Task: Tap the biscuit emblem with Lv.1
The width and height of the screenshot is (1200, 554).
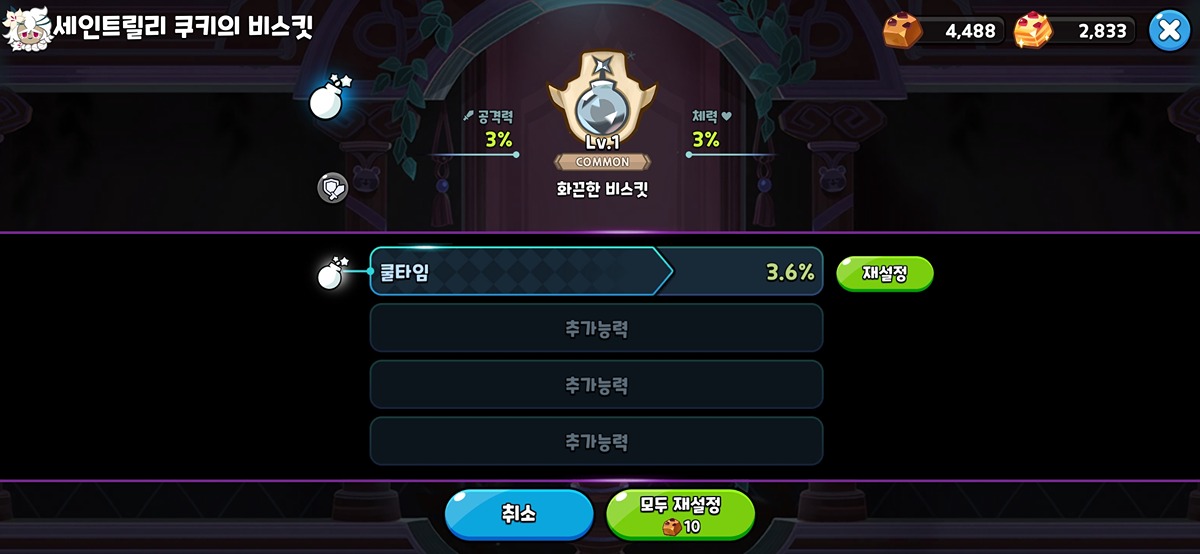Action: click(602, 110)
